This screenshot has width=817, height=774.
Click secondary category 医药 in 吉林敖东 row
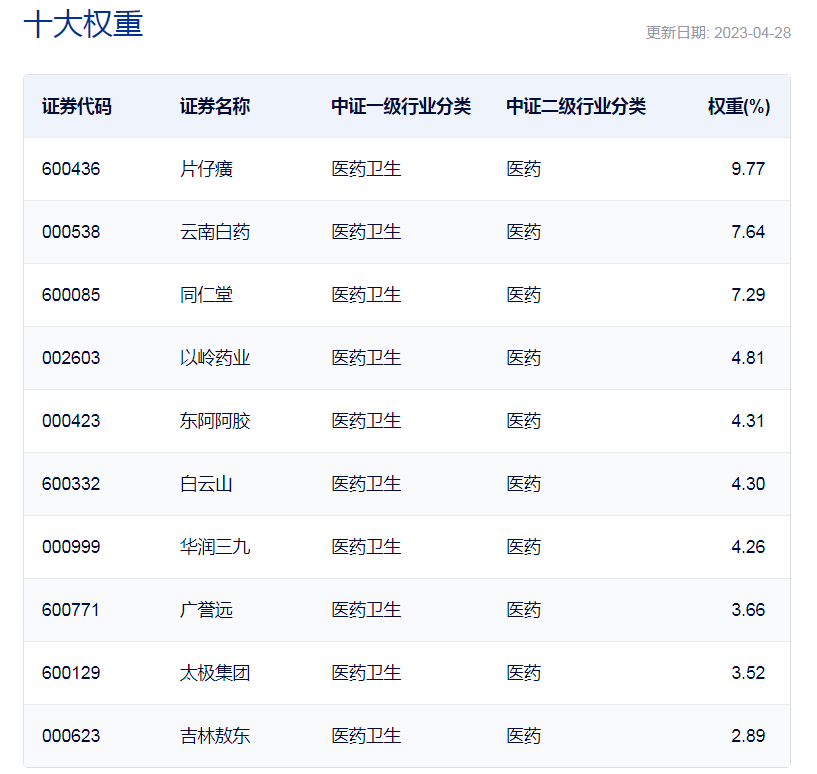coord(524,736)
